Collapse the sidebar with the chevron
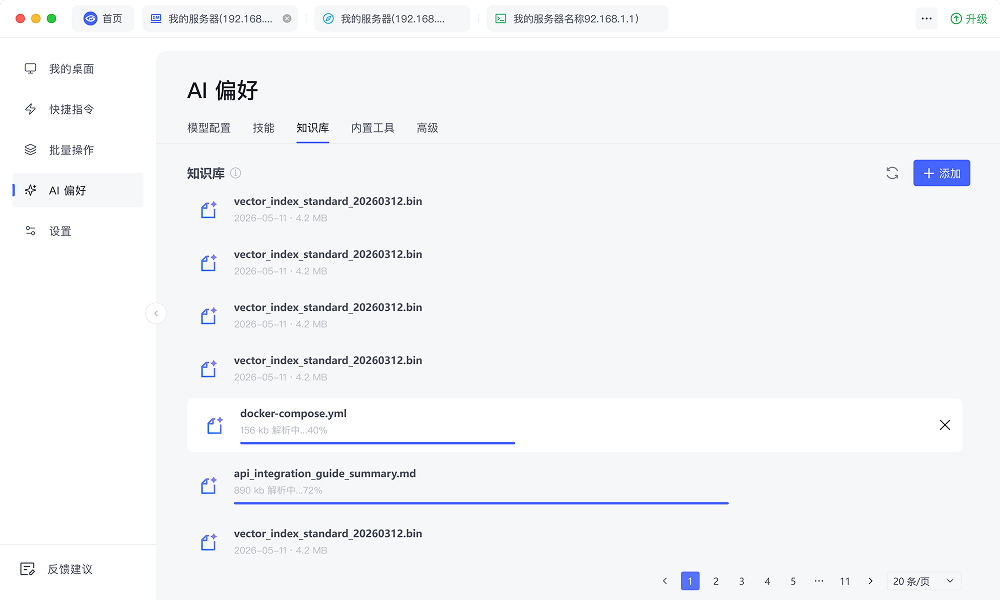The image size is (1000, 600). click(156, 313)
